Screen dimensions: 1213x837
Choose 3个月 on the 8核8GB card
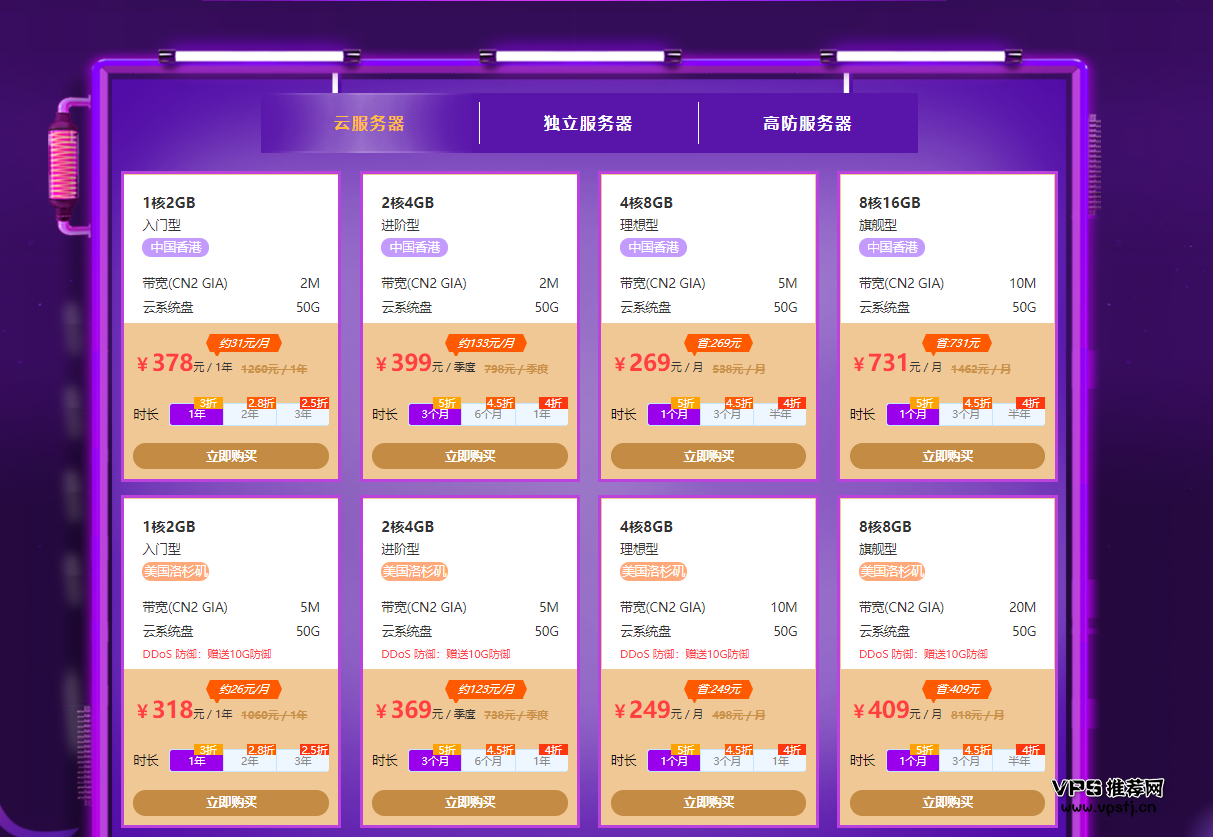(966, 761)
